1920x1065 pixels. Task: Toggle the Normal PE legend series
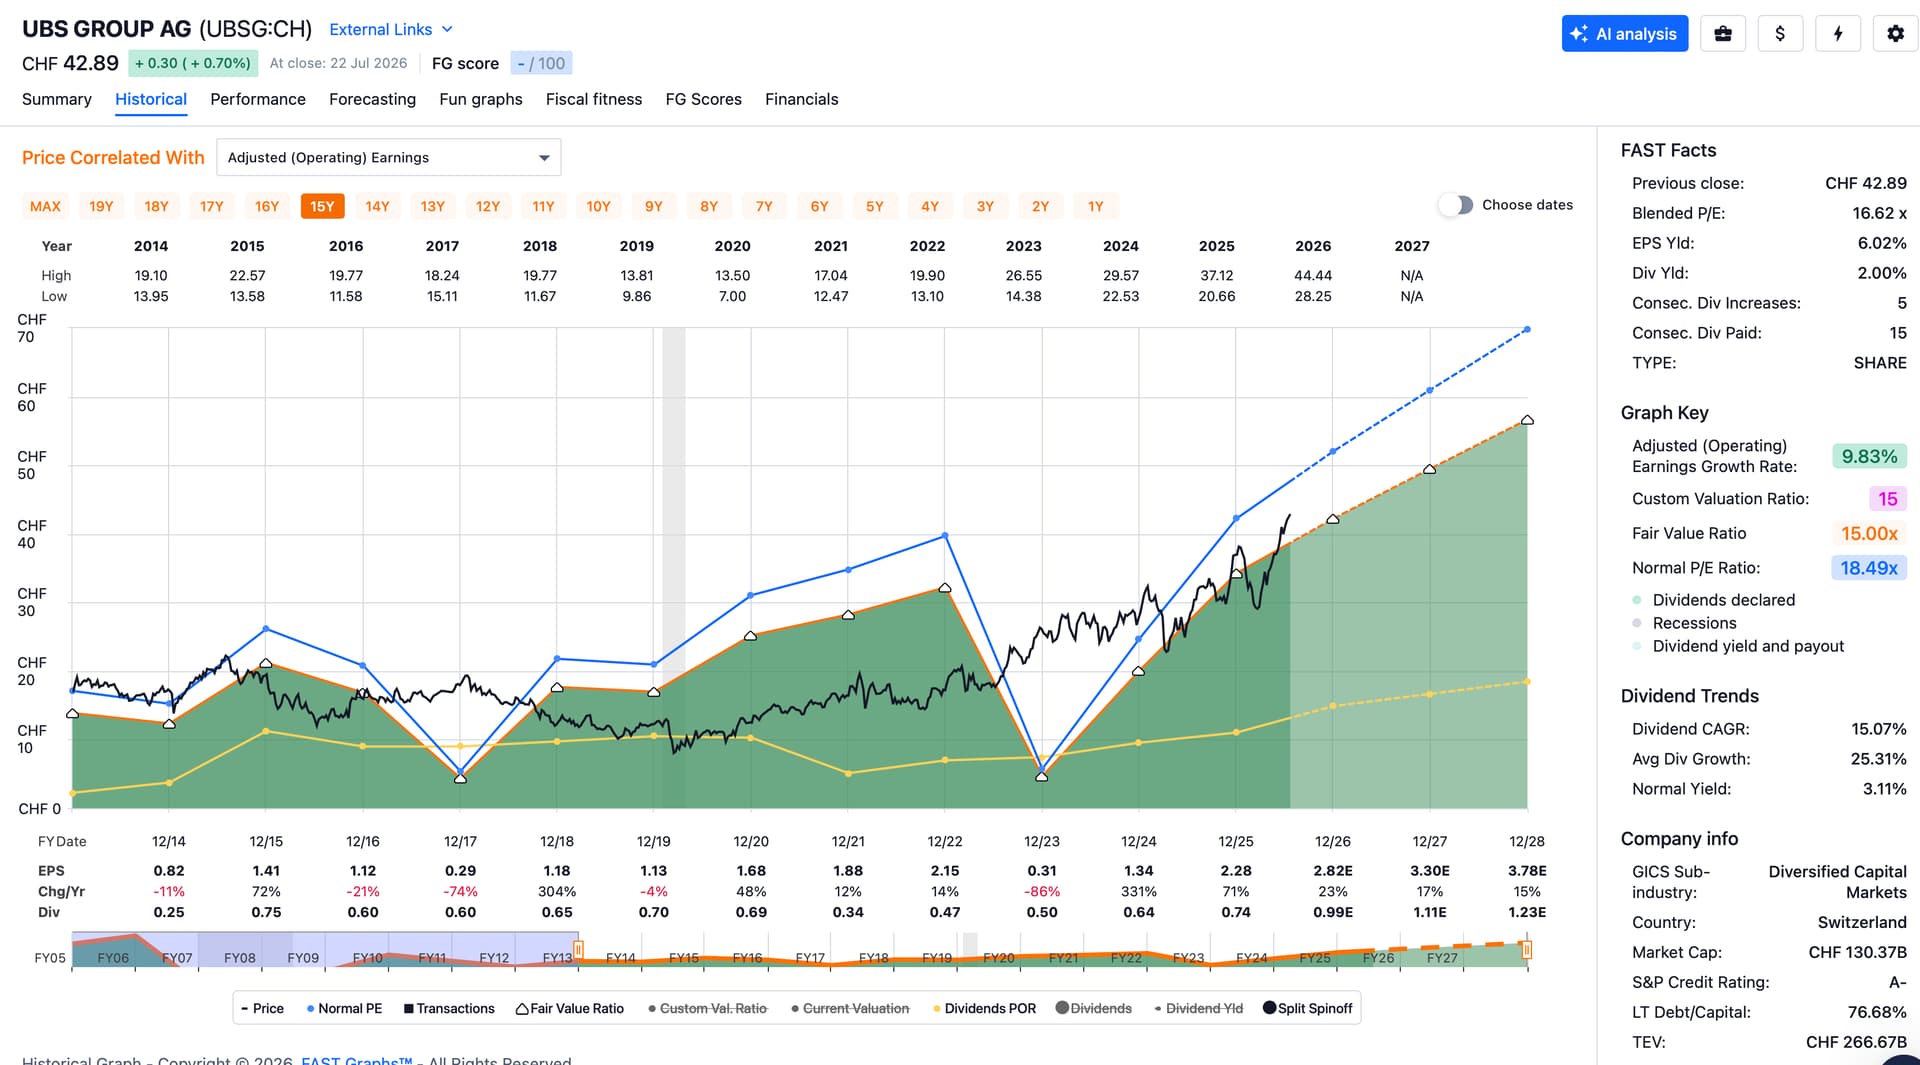(x=345, y=1008)
